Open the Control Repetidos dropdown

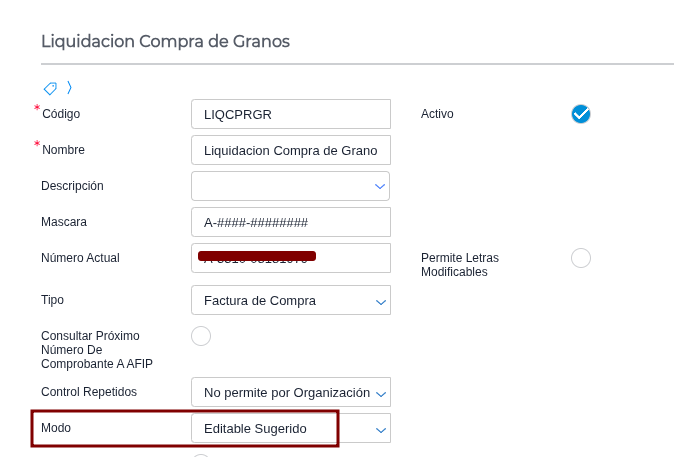[x=291, y=392]
